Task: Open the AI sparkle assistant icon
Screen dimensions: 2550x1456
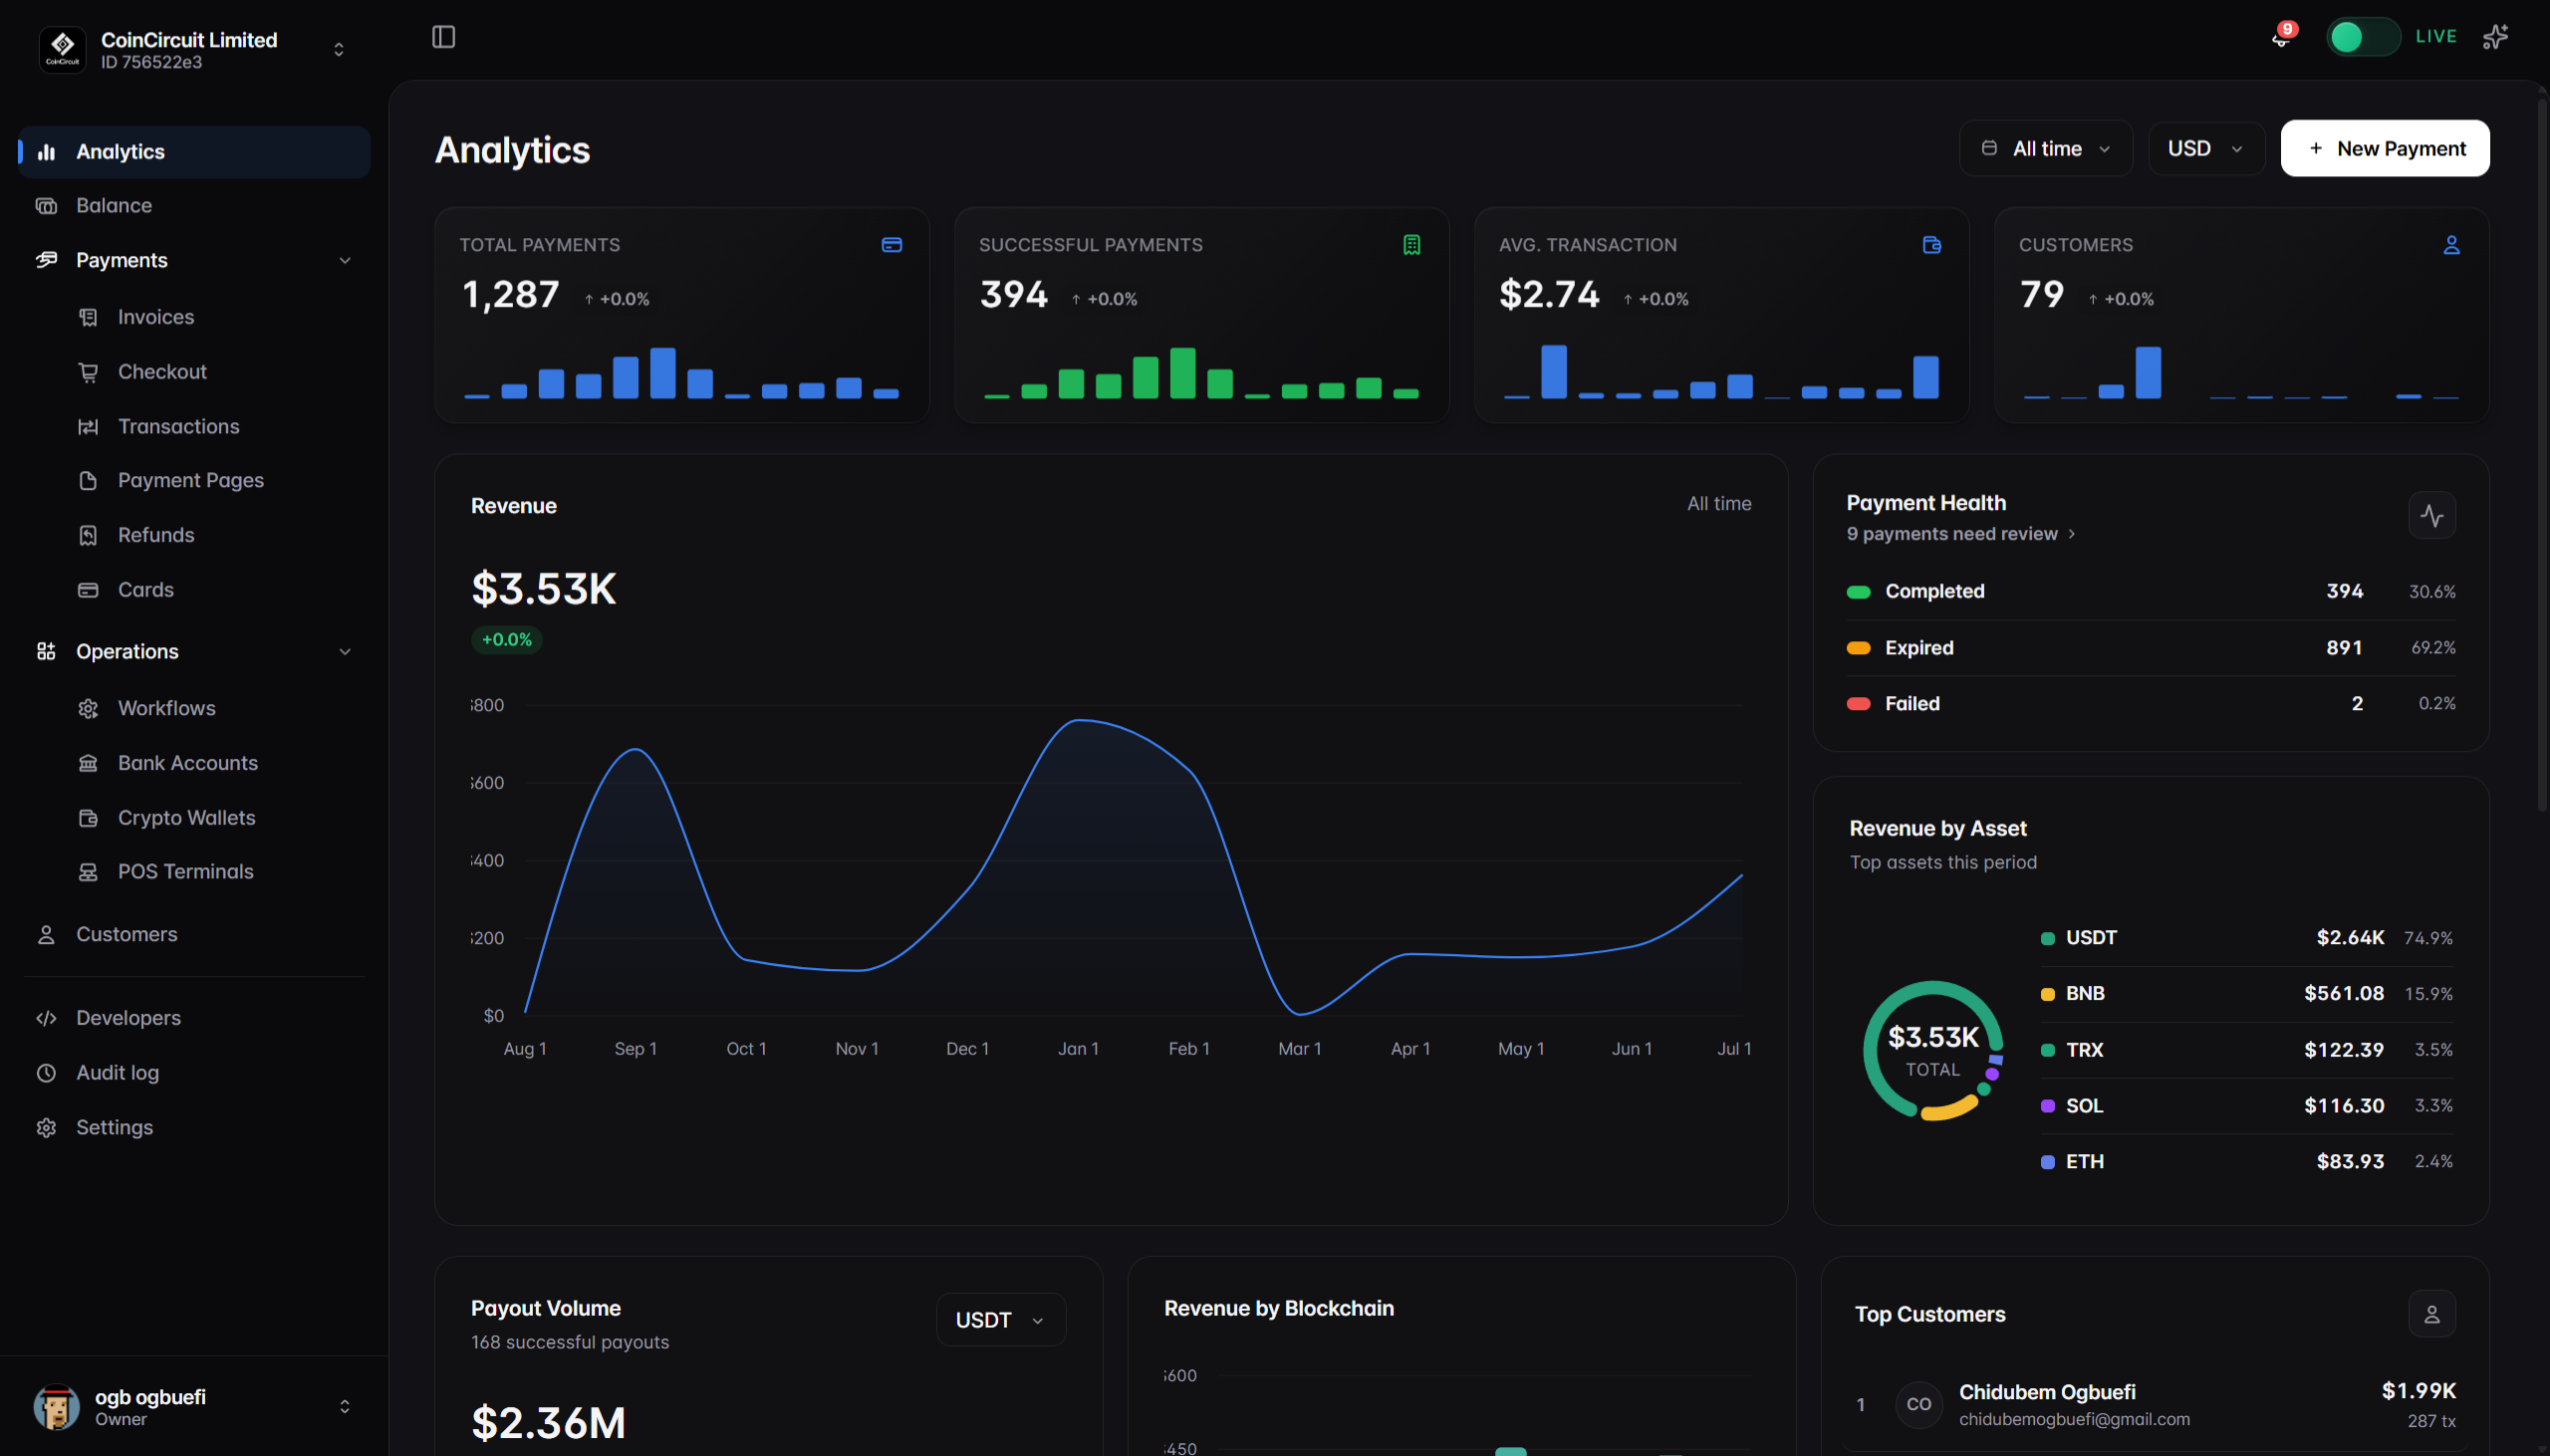Action: 2495,37
